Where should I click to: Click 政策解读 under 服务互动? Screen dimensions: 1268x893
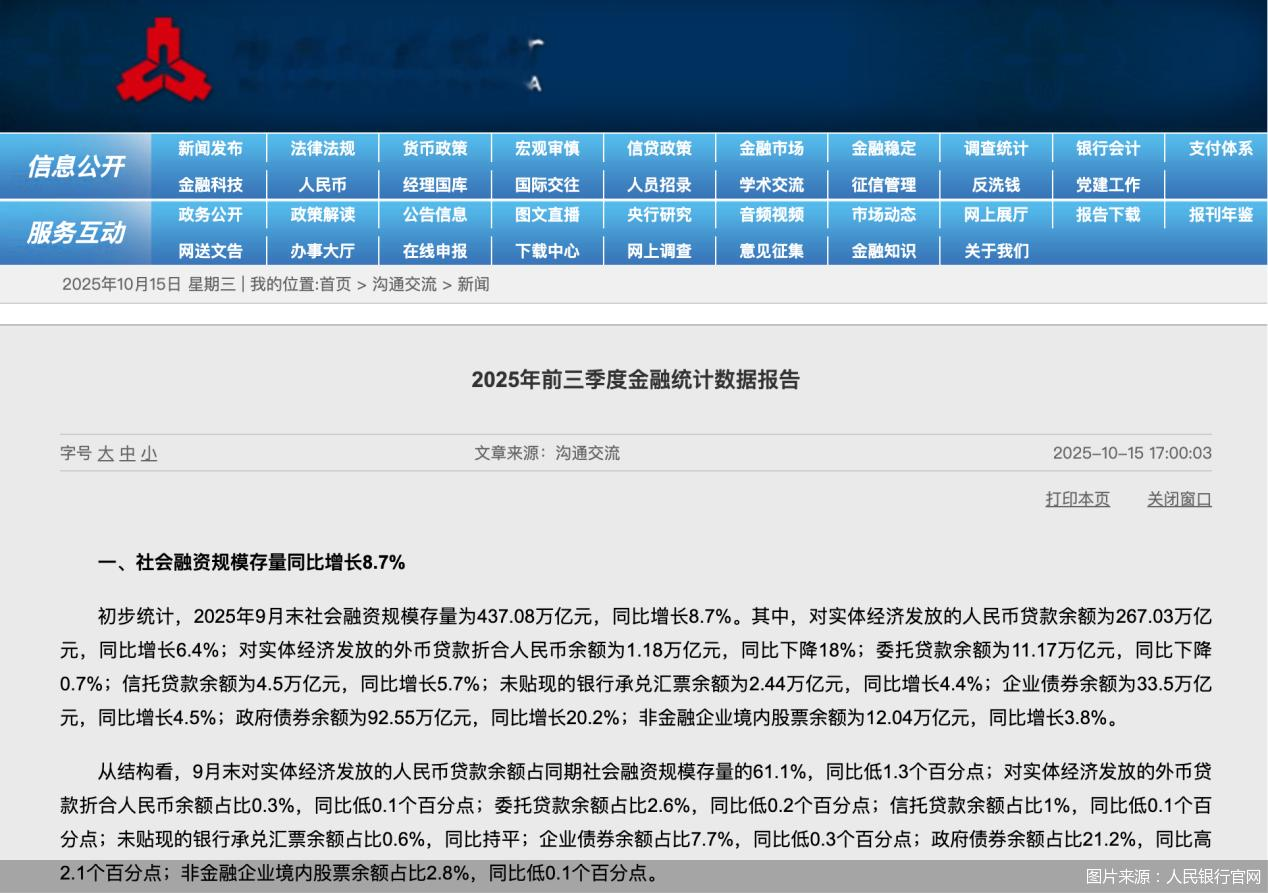click(322, 215)
